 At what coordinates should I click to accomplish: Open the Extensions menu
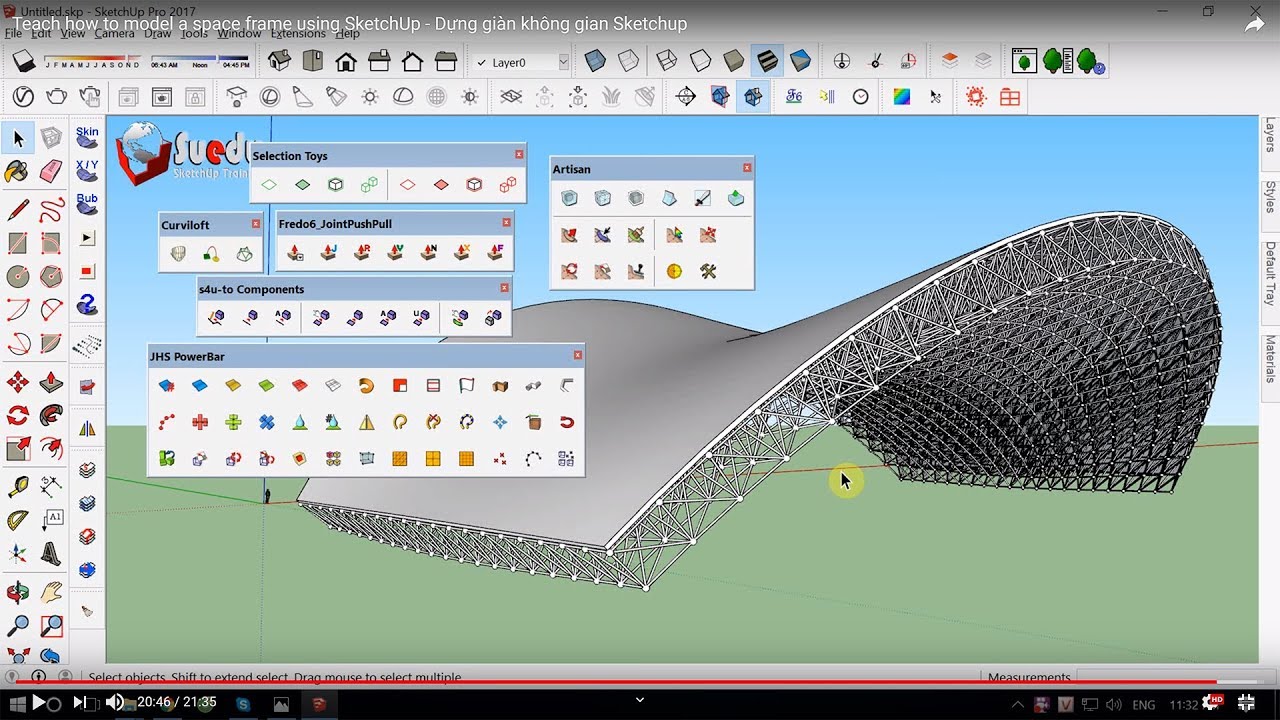pos(298,33)
